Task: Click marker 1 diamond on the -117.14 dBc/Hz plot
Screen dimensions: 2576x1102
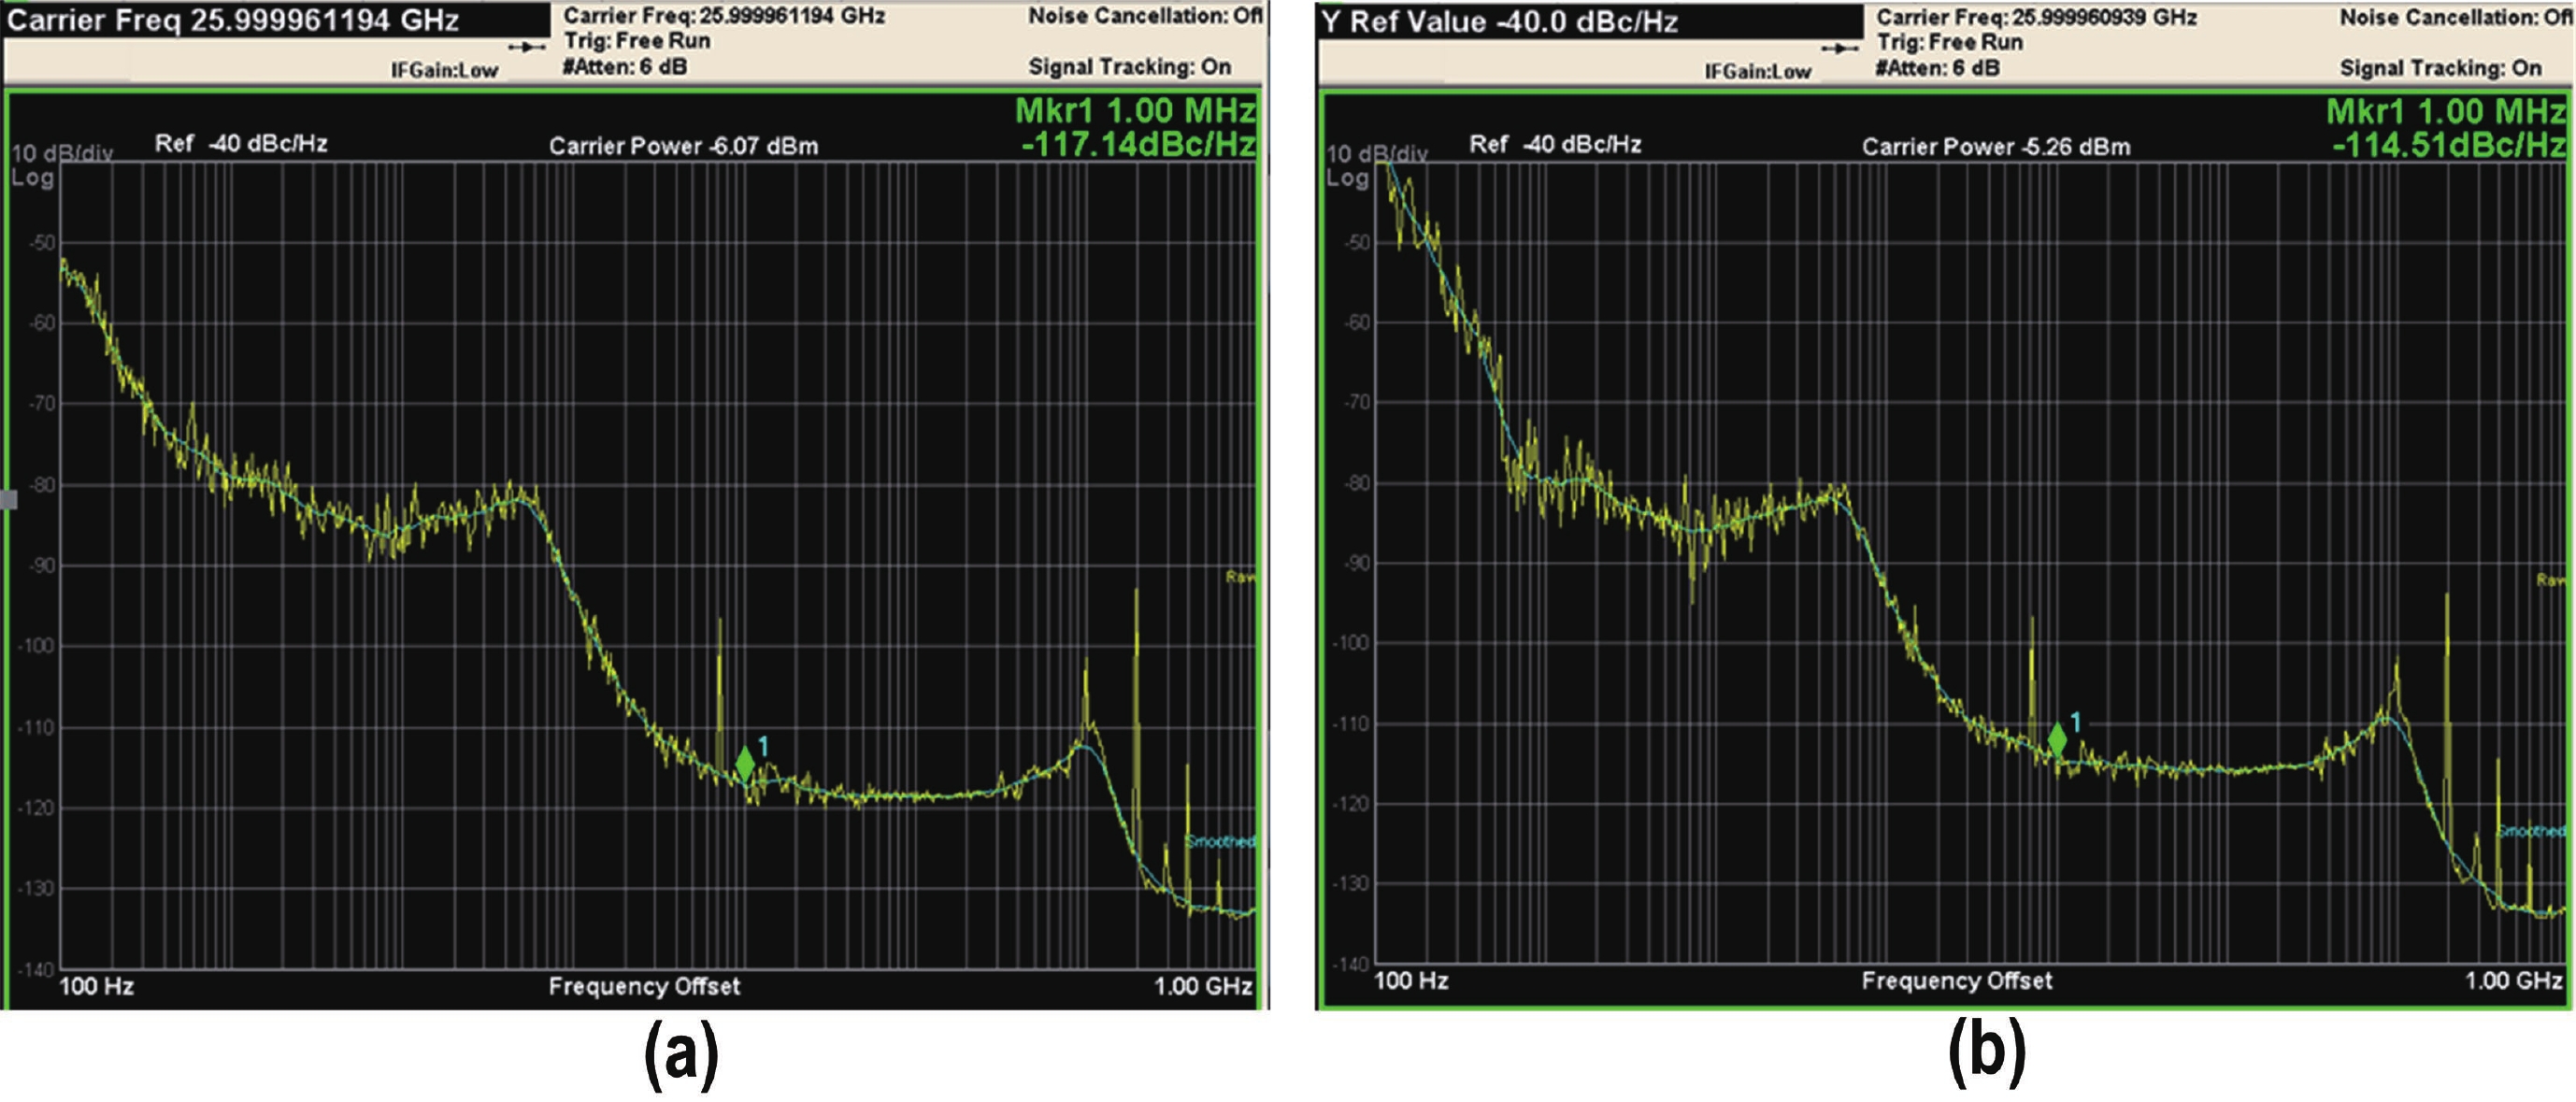Action: pyautogui.click(x=744, y=764)
